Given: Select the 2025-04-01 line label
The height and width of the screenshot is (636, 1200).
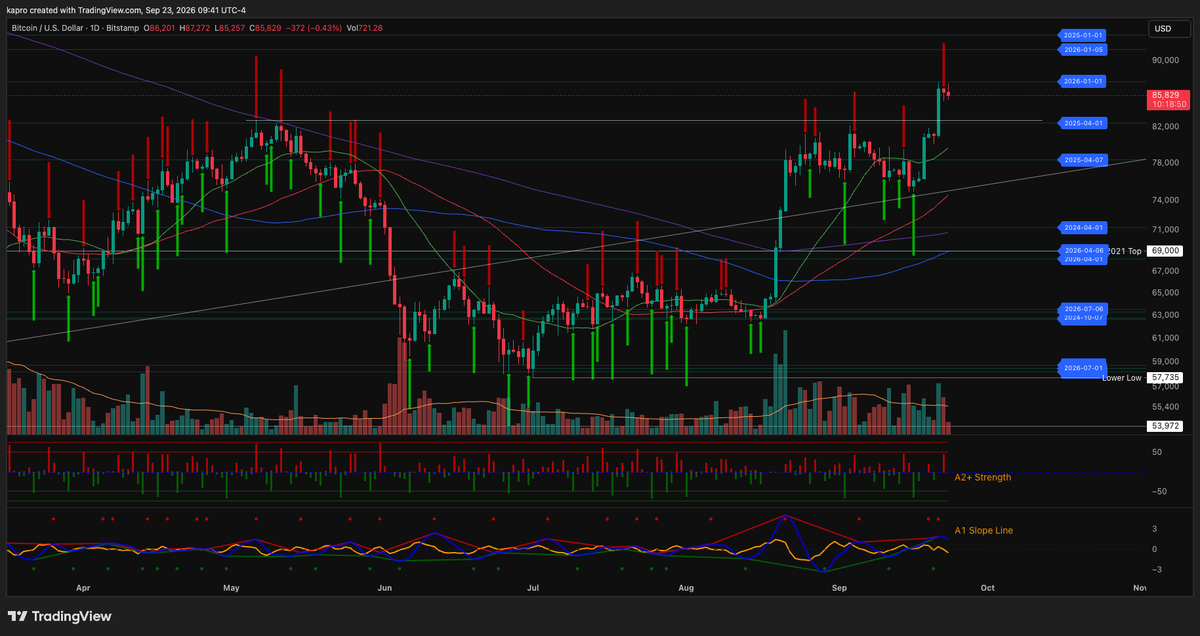Looking at the screenshot, I should pyautogui.click(x=1083, y=123).
